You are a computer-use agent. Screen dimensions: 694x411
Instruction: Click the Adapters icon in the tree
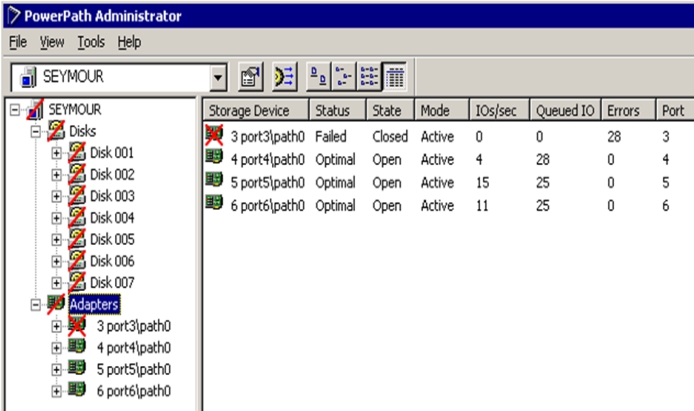[x=56, y=304]
